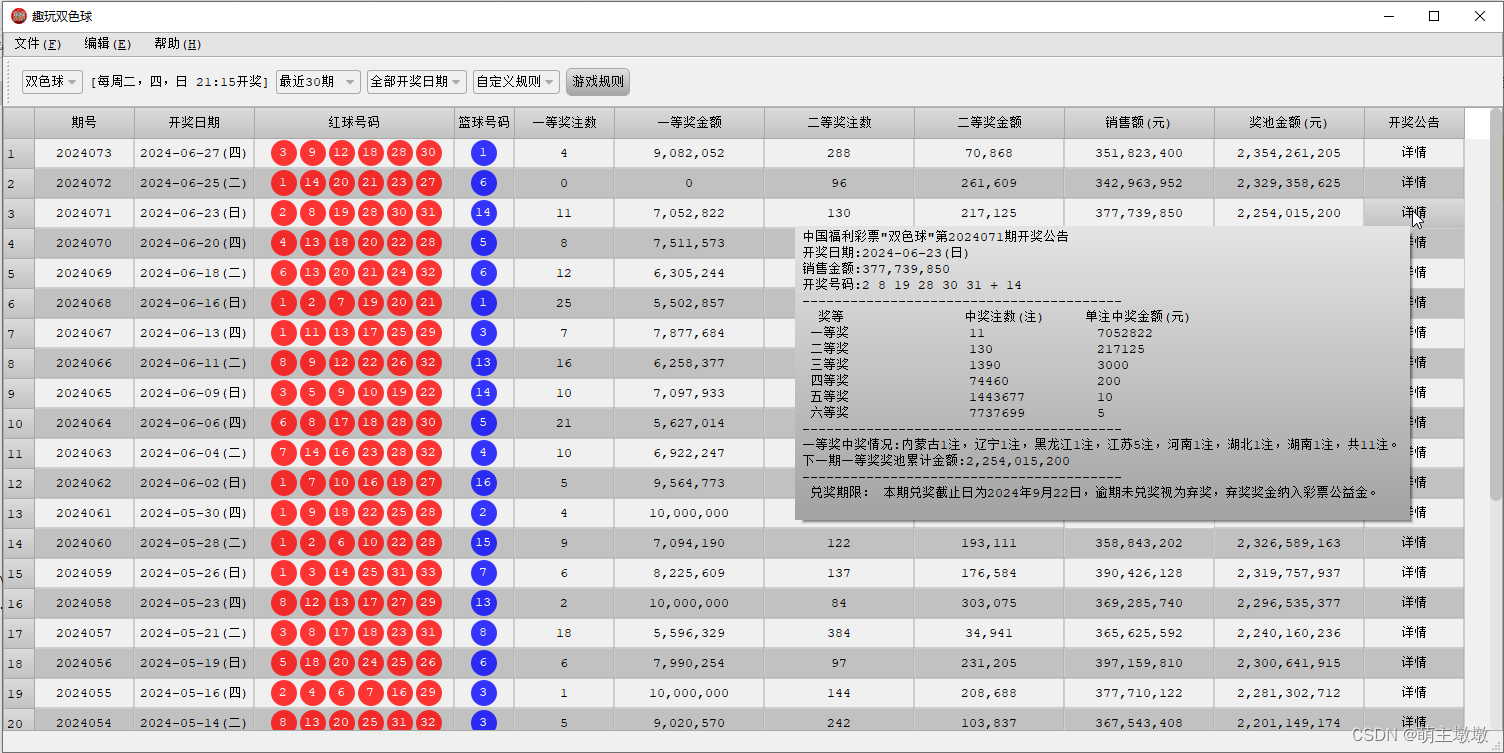Click blue ball 15 in row 2024060
The height and width of the screenshot is (753, 1504).
[483, 543]
